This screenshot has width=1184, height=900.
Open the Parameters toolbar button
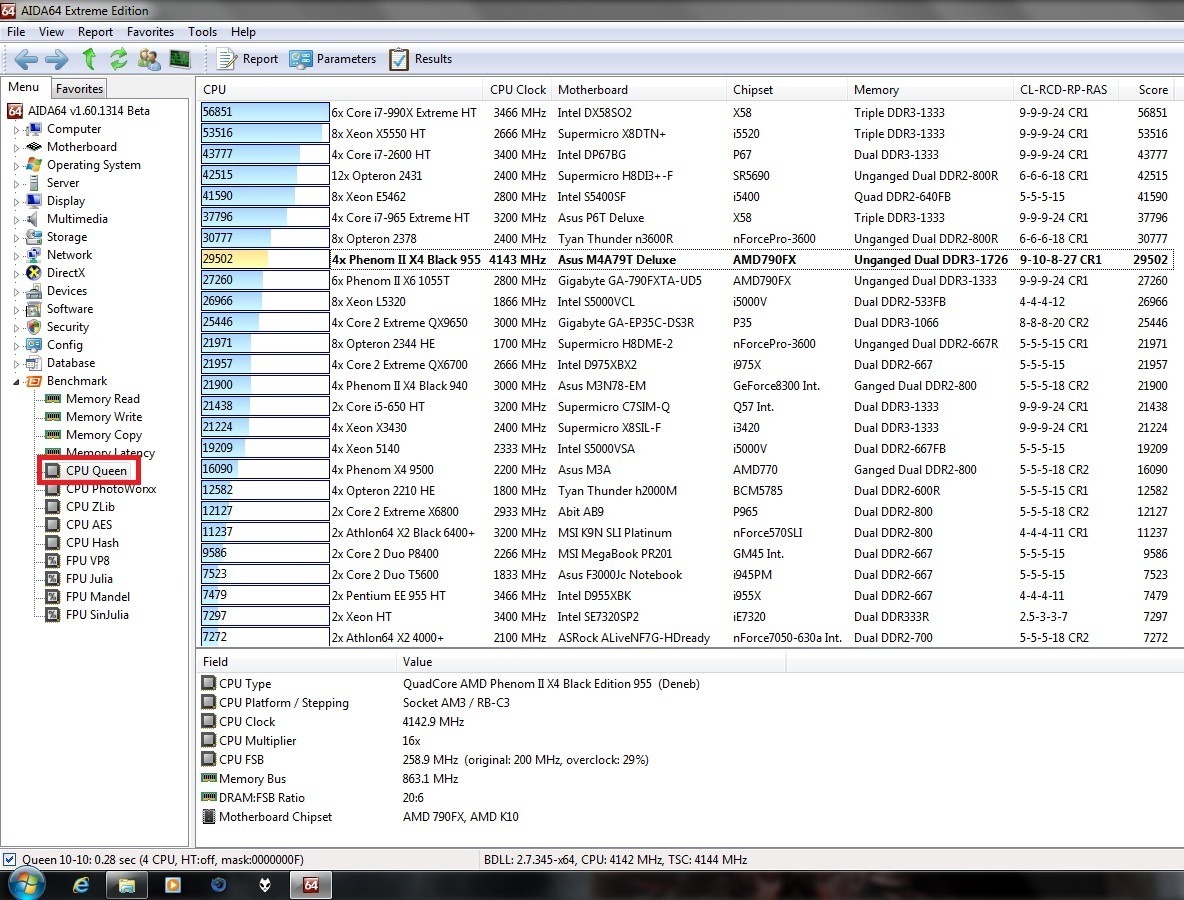pos(332,59)
